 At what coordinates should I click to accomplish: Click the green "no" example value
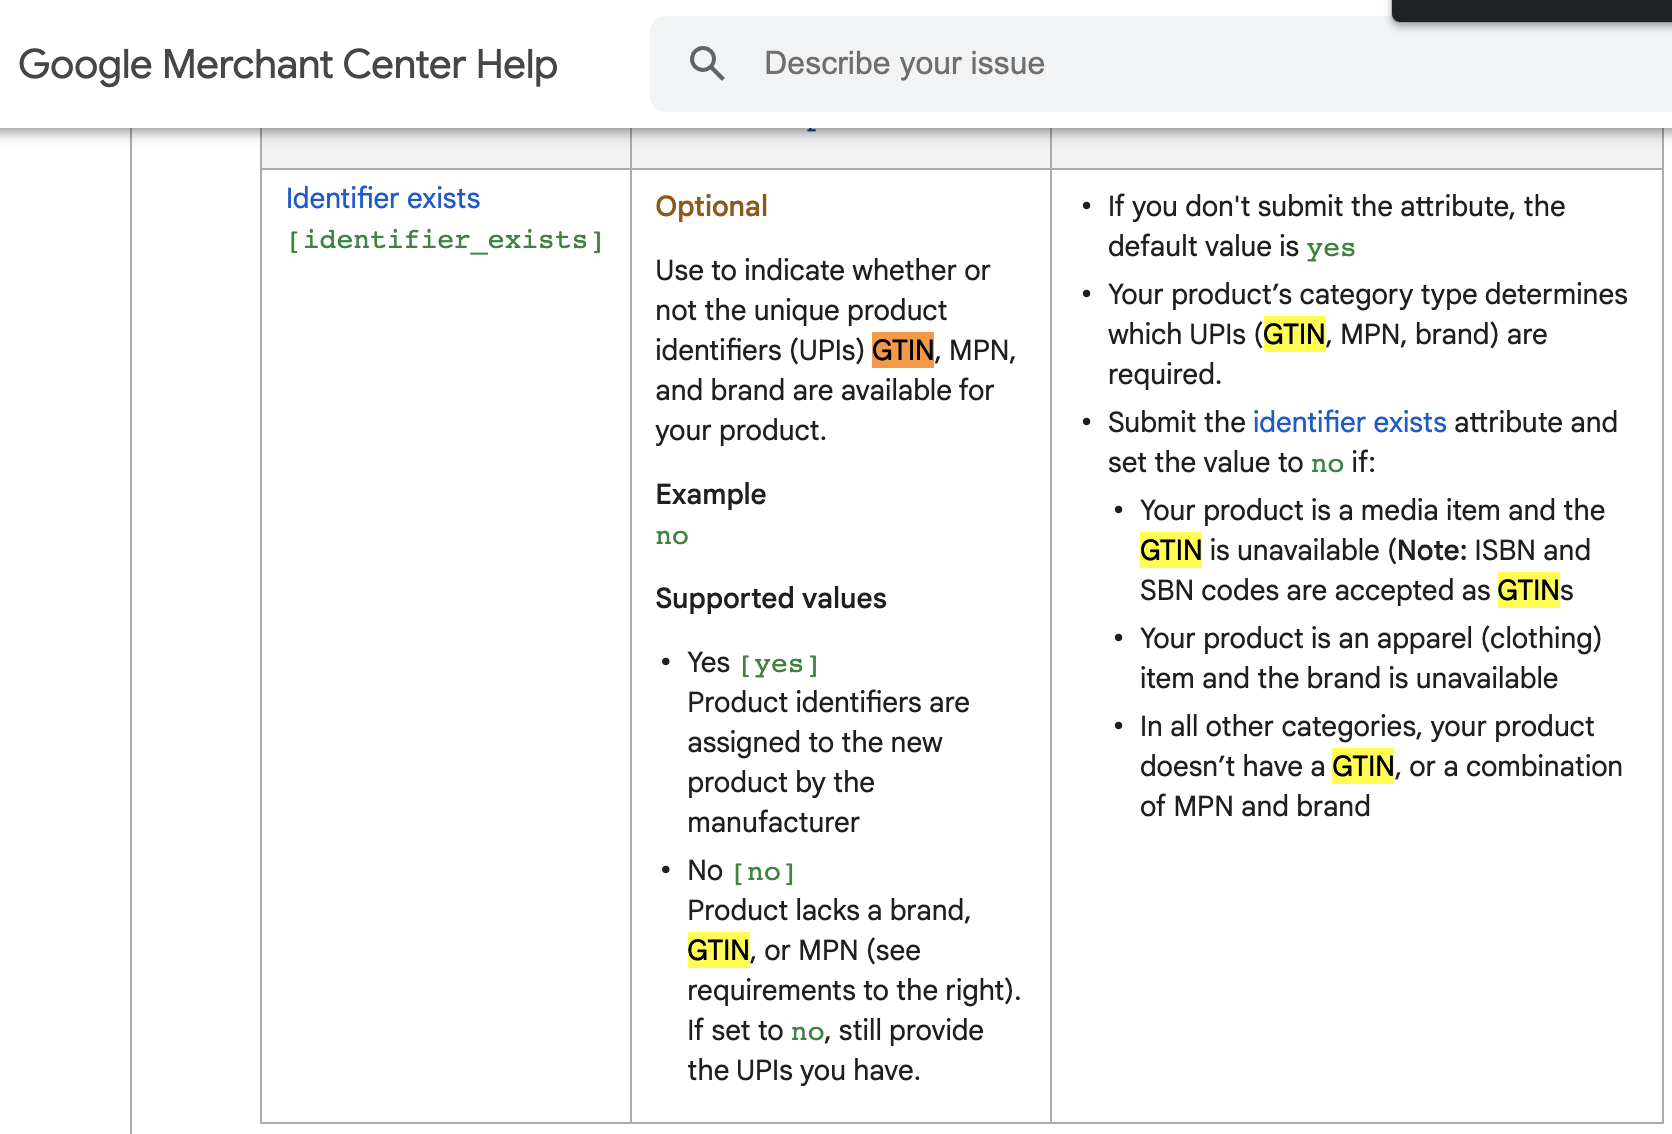[671, 536]
